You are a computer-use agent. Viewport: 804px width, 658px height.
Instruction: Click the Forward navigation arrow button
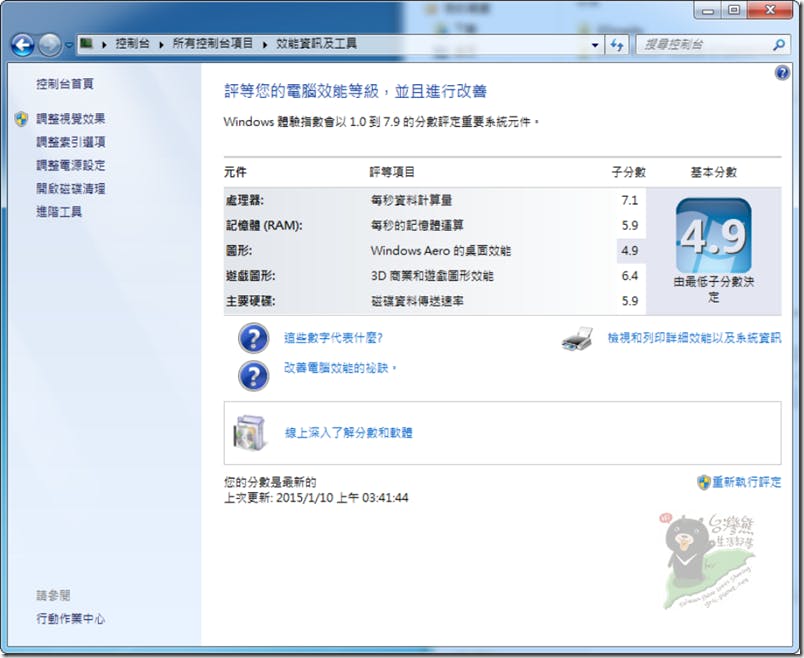50,45
